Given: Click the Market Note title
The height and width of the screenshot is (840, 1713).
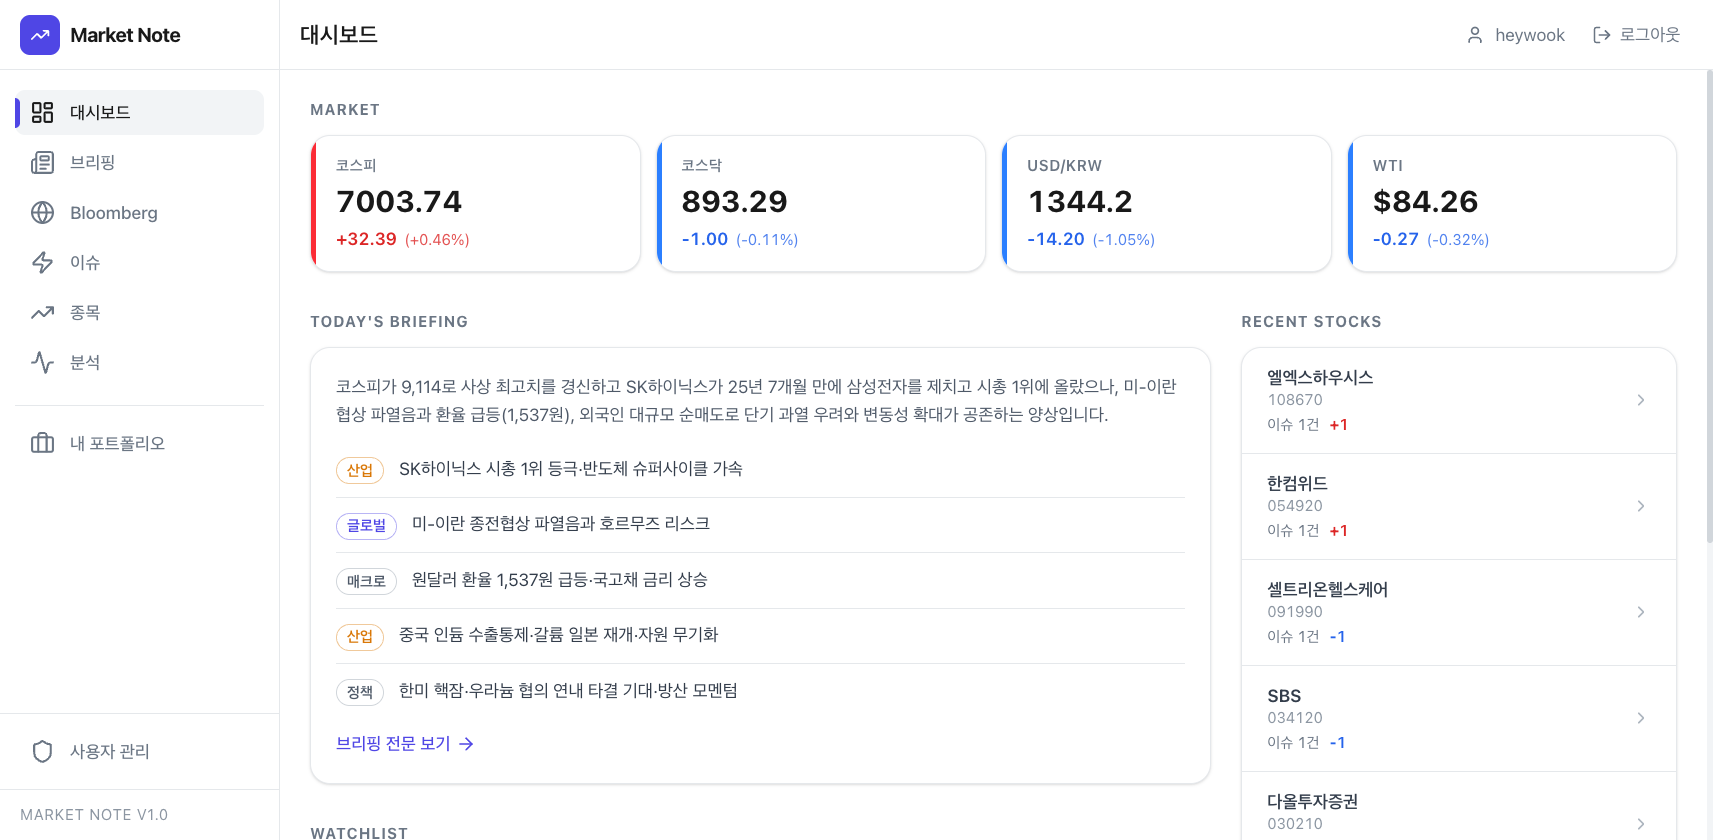Looking at the screenshot, I should pyautogui.click(x=125, y=35).
